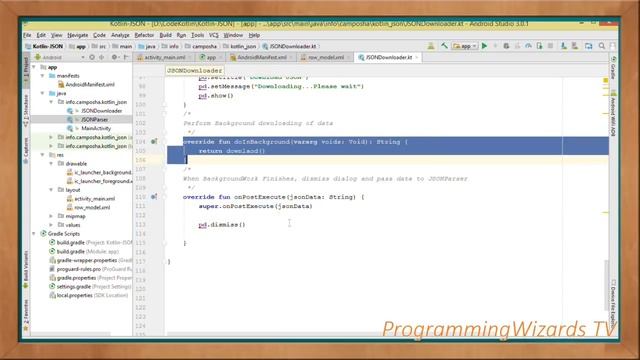The height and width of the screenshot is (360, 640).
Task: Click the override gutter icon beside onPostExecute
Action: pos(154,197)
